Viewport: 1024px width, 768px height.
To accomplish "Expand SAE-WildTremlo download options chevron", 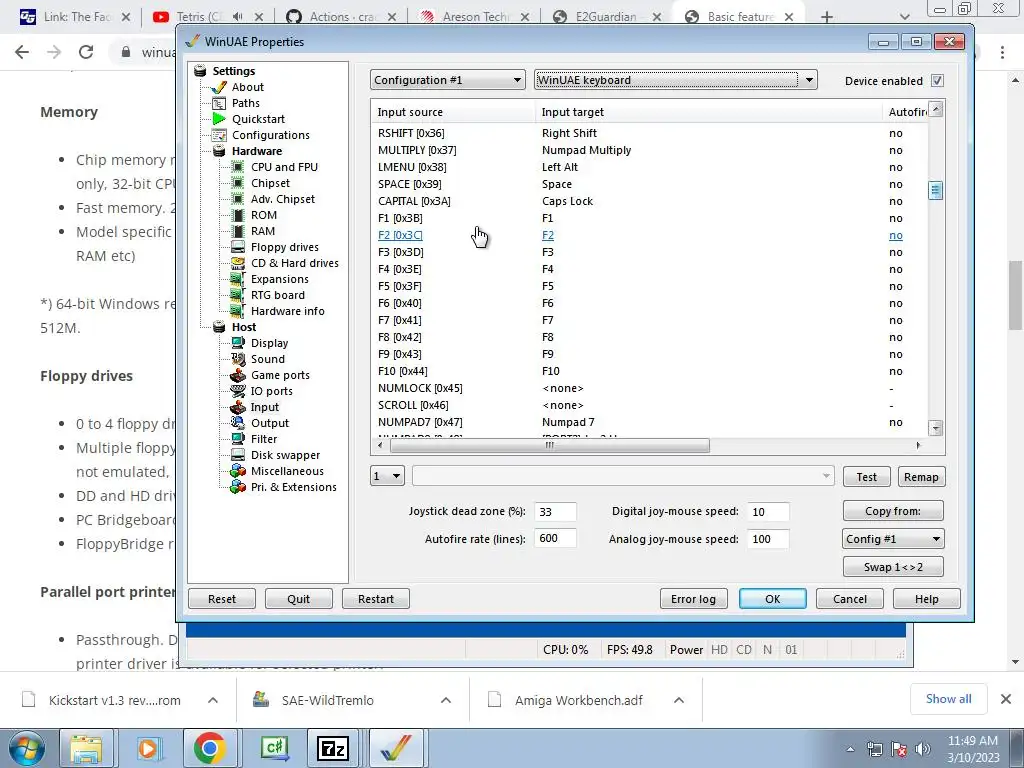I will pyautogui.click(x=446, y=700).
